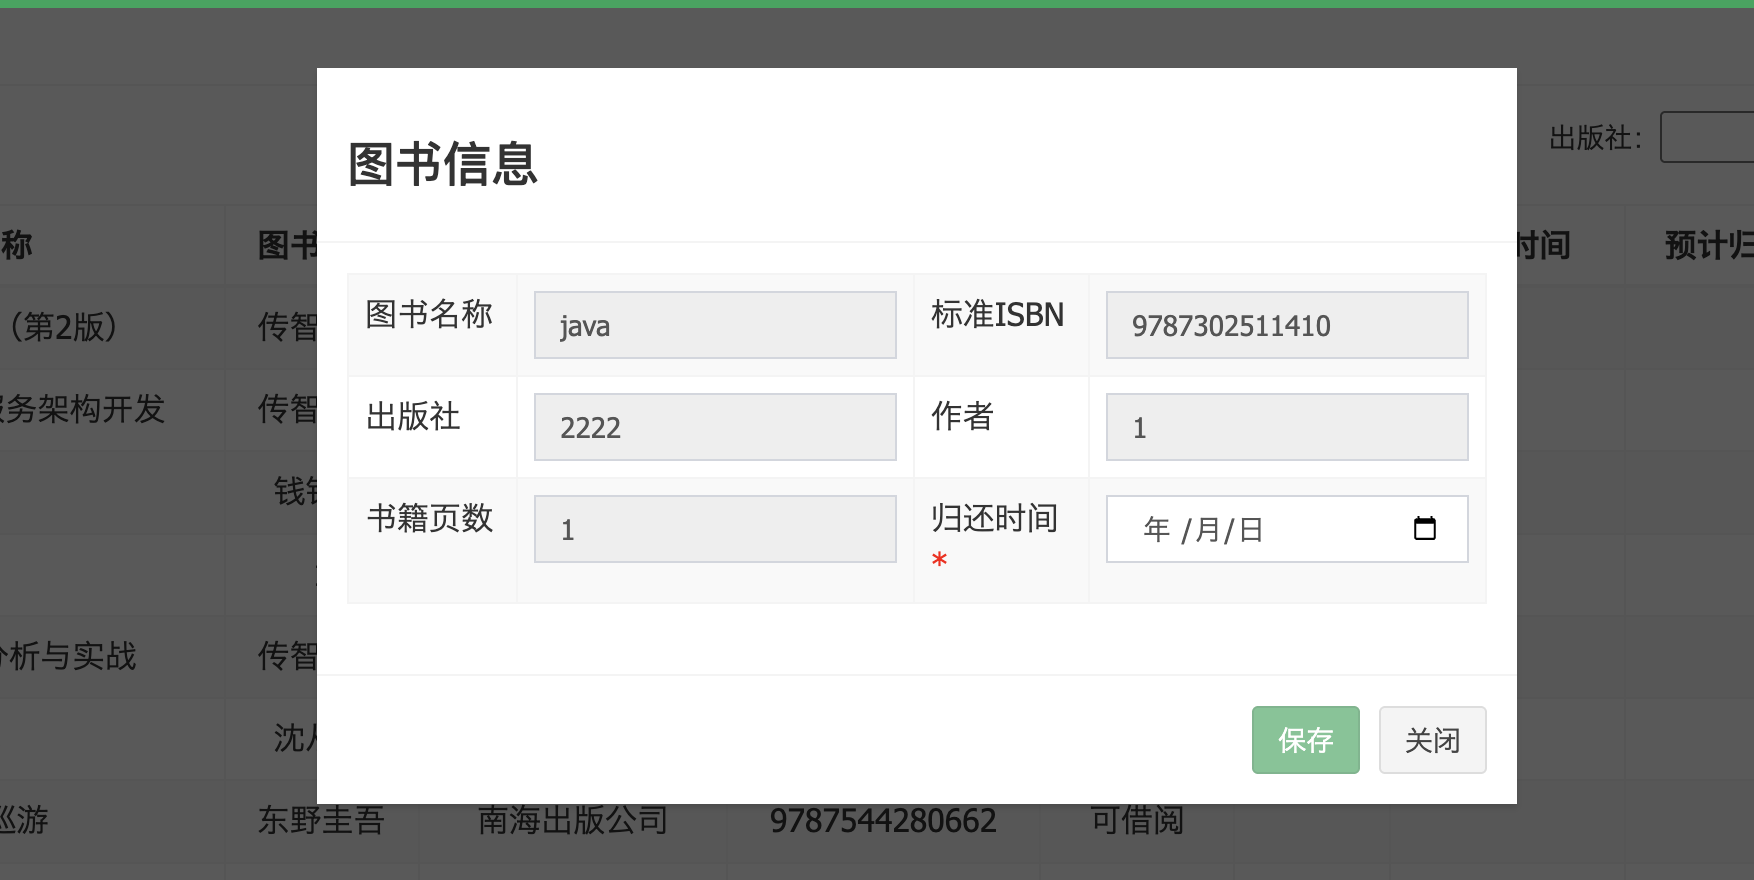1754x880 pixels.
Task: Select the 预计归 column header in background
Action: (x=1709, y=245)
